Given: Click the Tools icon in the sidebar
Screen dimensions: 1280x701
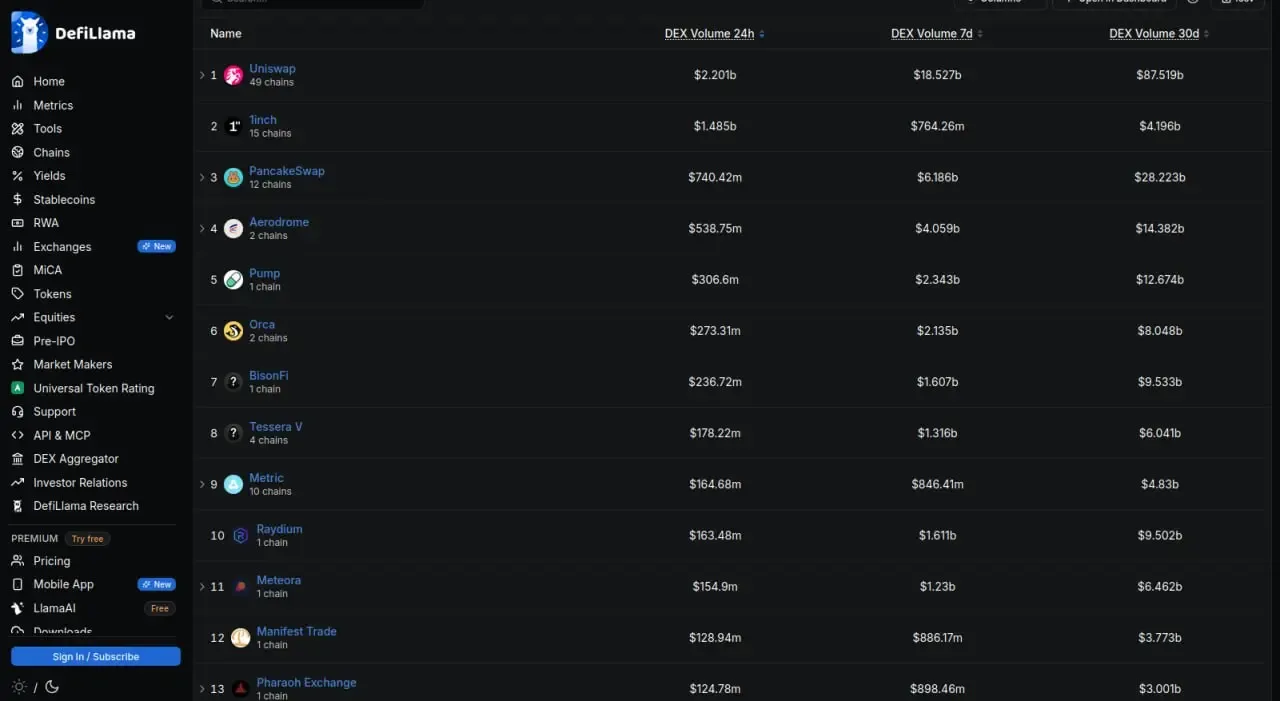Looking at the screenshot, I should pyautogui.click(x=17, y=129).
